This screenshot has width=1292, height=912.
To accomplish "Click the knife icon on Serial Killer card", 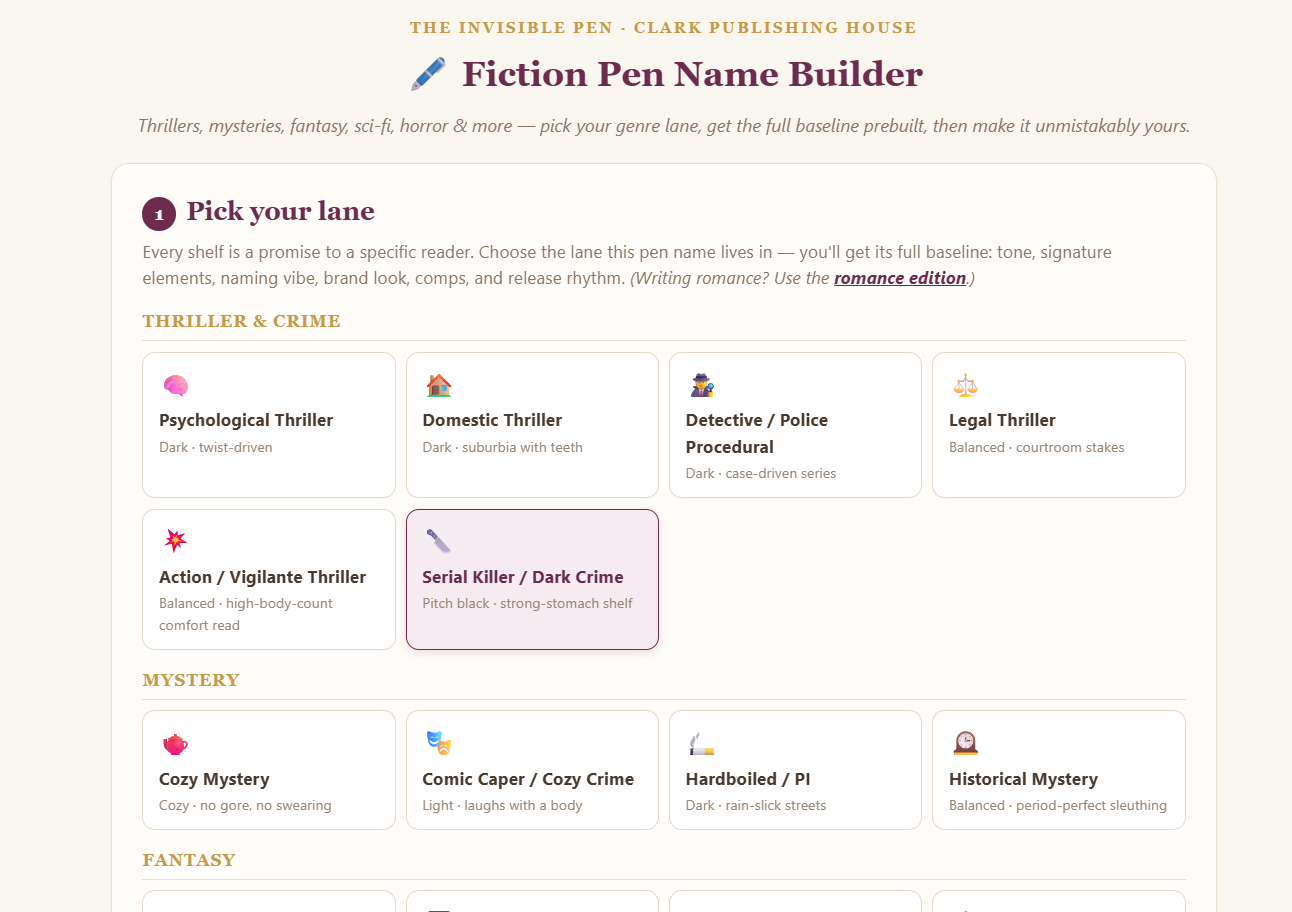I will (439, 541).
